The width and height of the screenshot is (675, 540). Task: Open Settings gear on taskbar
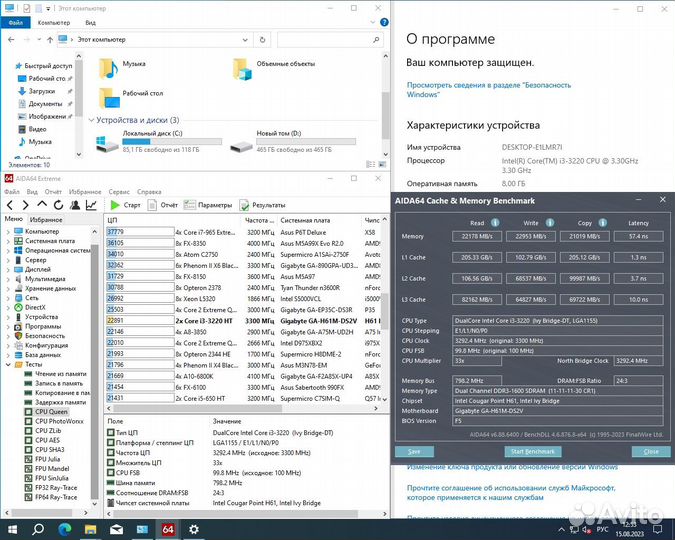coord(194,529)
